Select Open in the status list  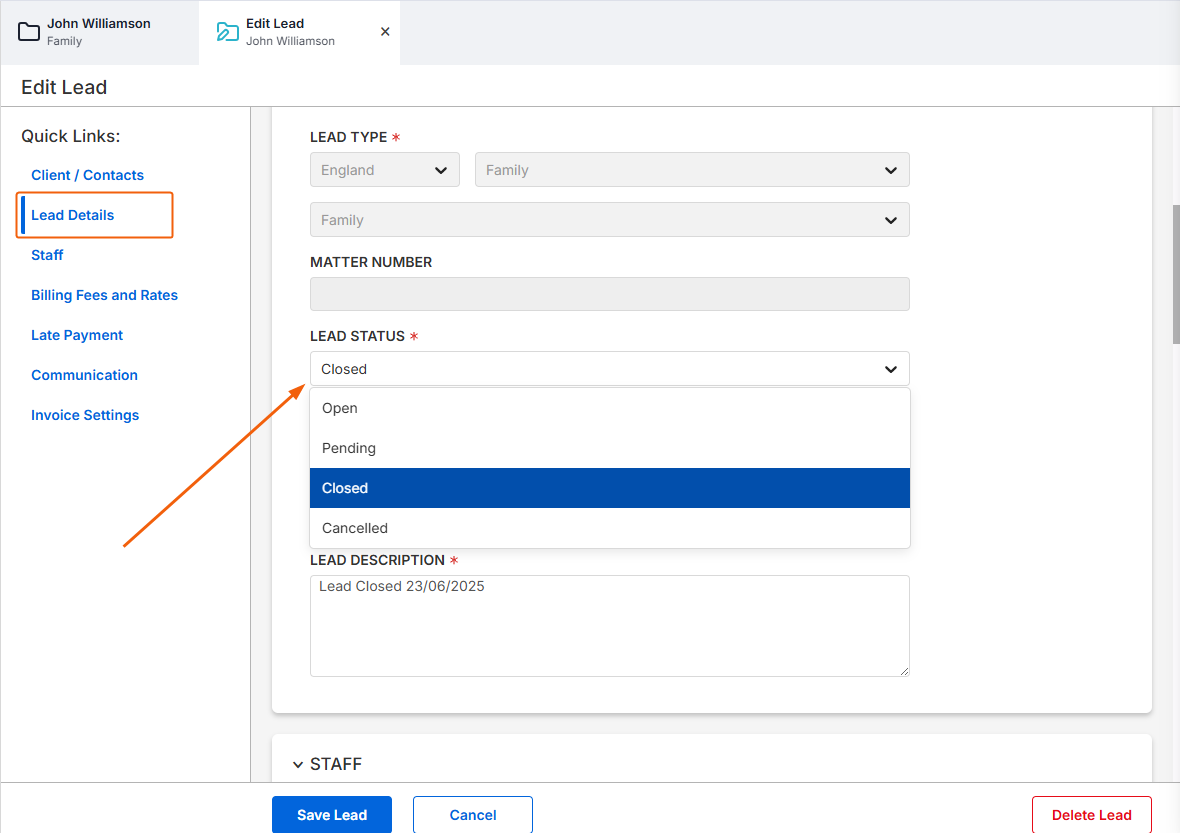click(610, 408)
